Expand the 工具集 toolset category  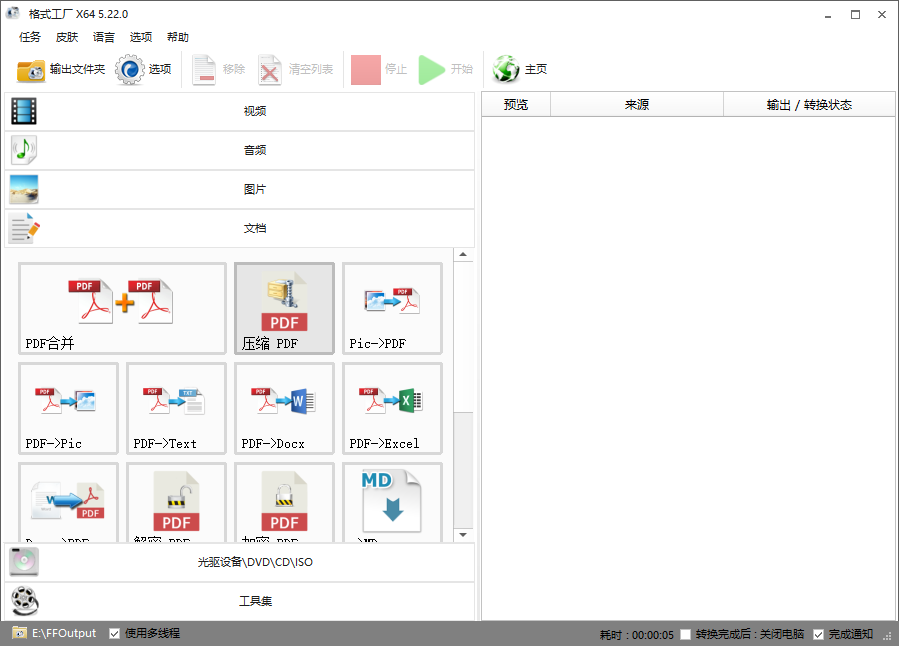pyautogui.click(x=240, y=601)
